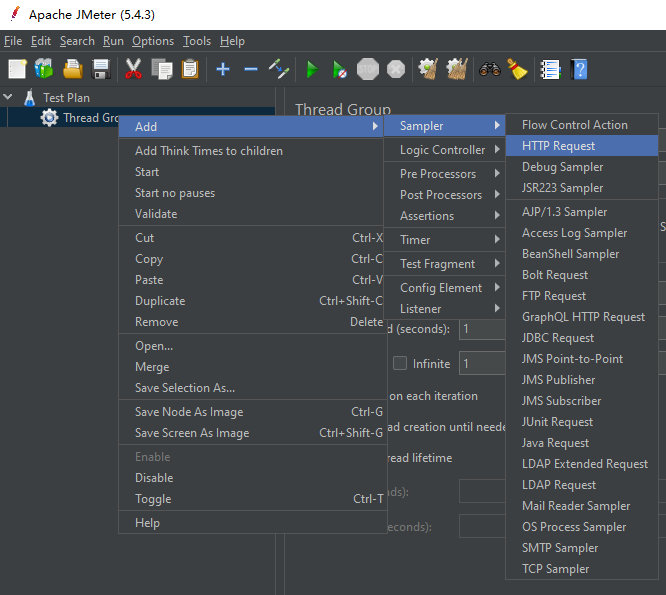Screen dimensions: 666x595
Task: Click the Open file folder icon
Action: pyautogui.click(x=73, y=69)
